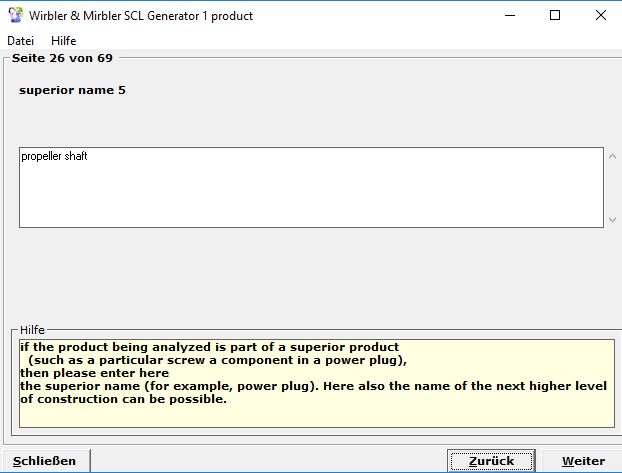
Task: Click the Hilfe group box label
Action: coord(33,329)
